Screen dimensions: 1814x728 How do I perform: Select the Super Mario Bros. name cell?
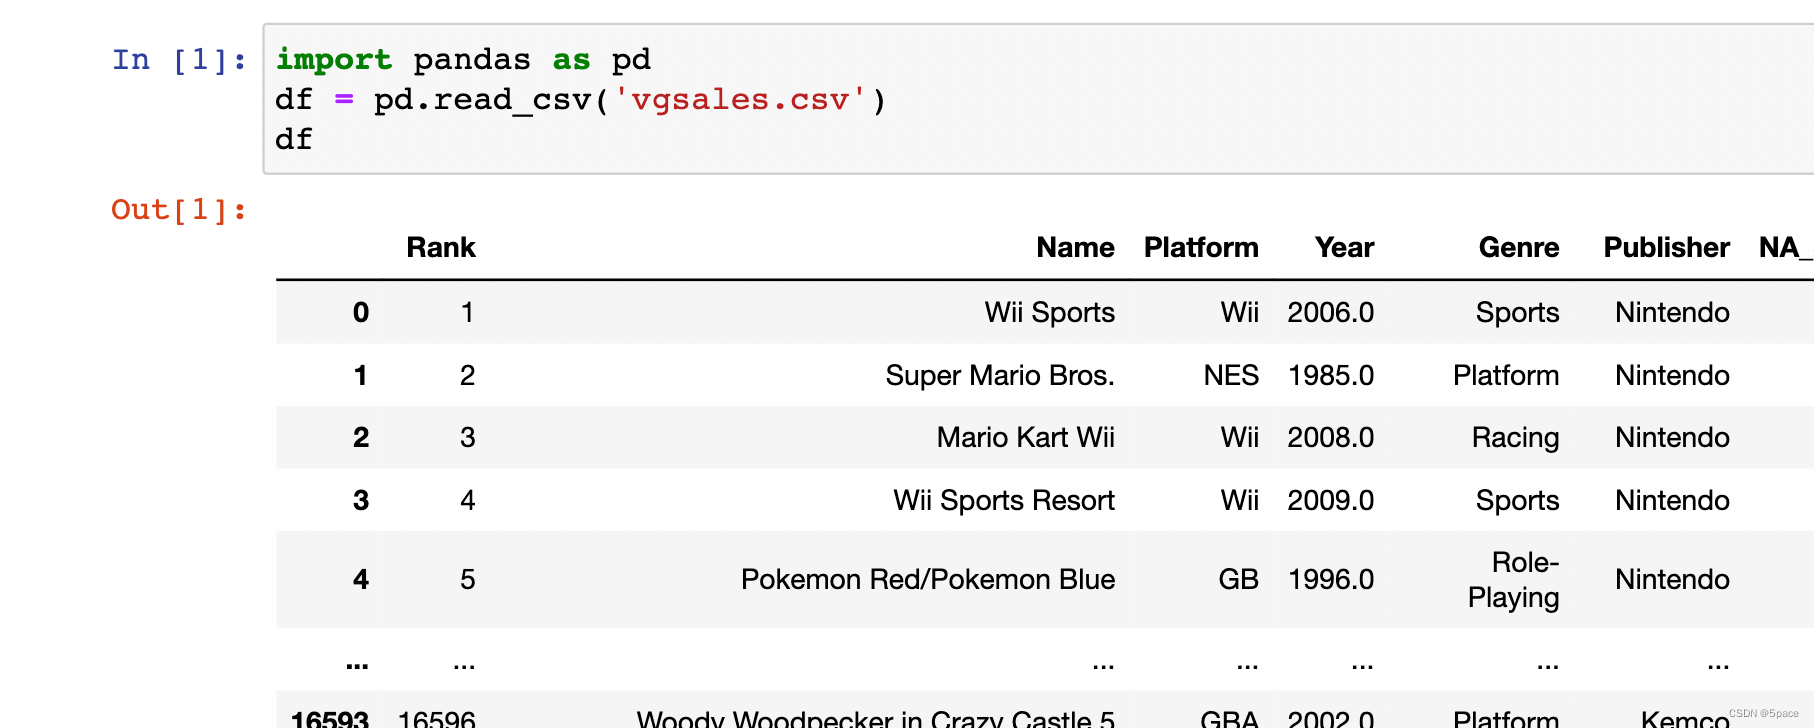click(1000, 376)
